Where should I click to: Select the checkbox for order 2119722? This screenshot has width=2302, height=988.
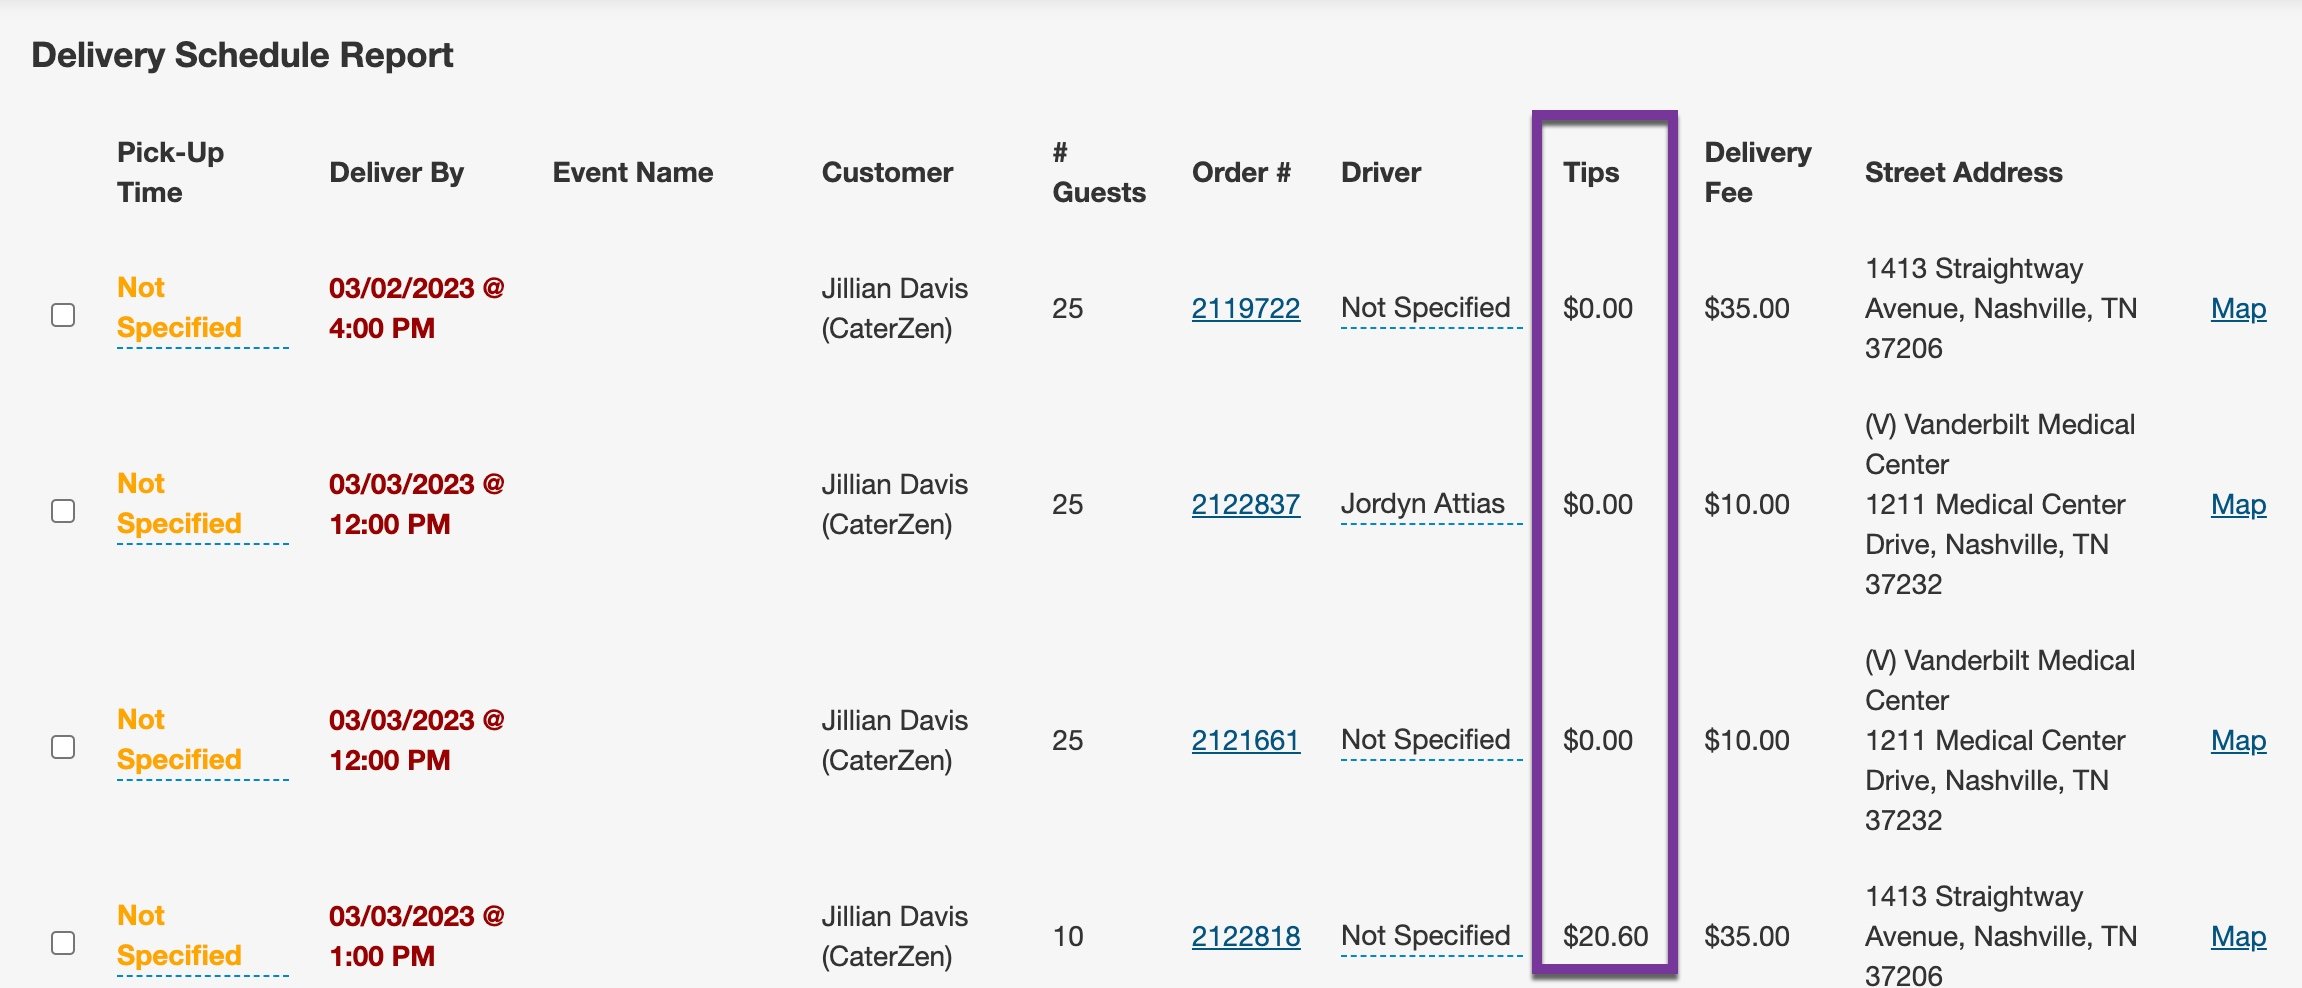coord(62,315)
